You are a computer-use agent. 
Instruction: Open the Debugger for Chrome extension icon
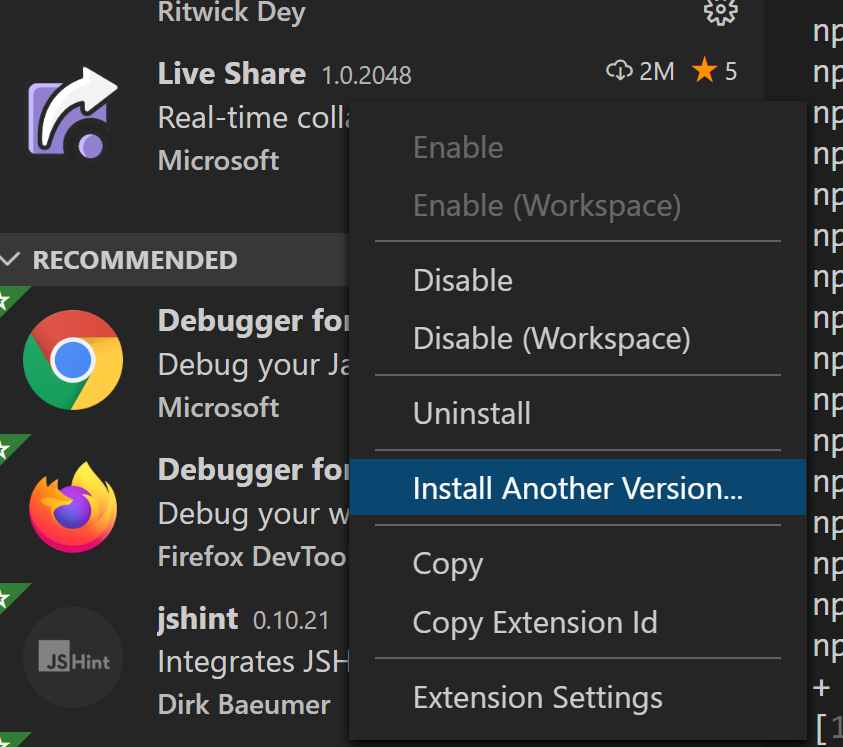click(x=73, y=360)
